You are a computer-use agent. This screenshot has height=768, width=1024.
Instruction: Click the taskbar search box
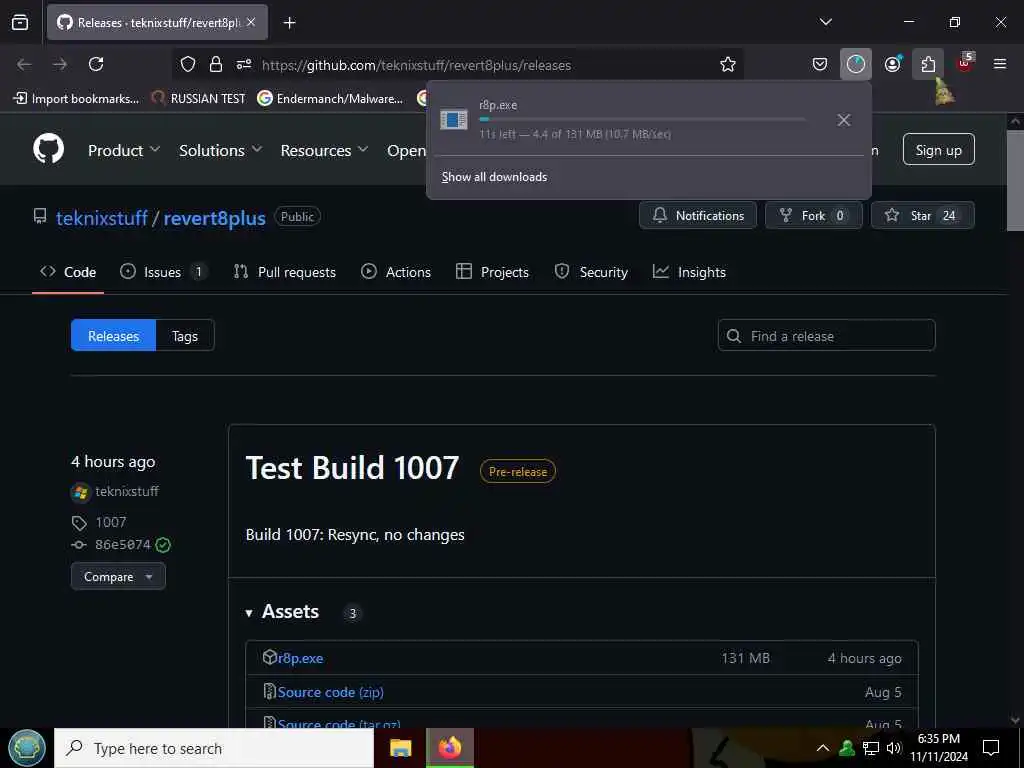tap(214, 748)
